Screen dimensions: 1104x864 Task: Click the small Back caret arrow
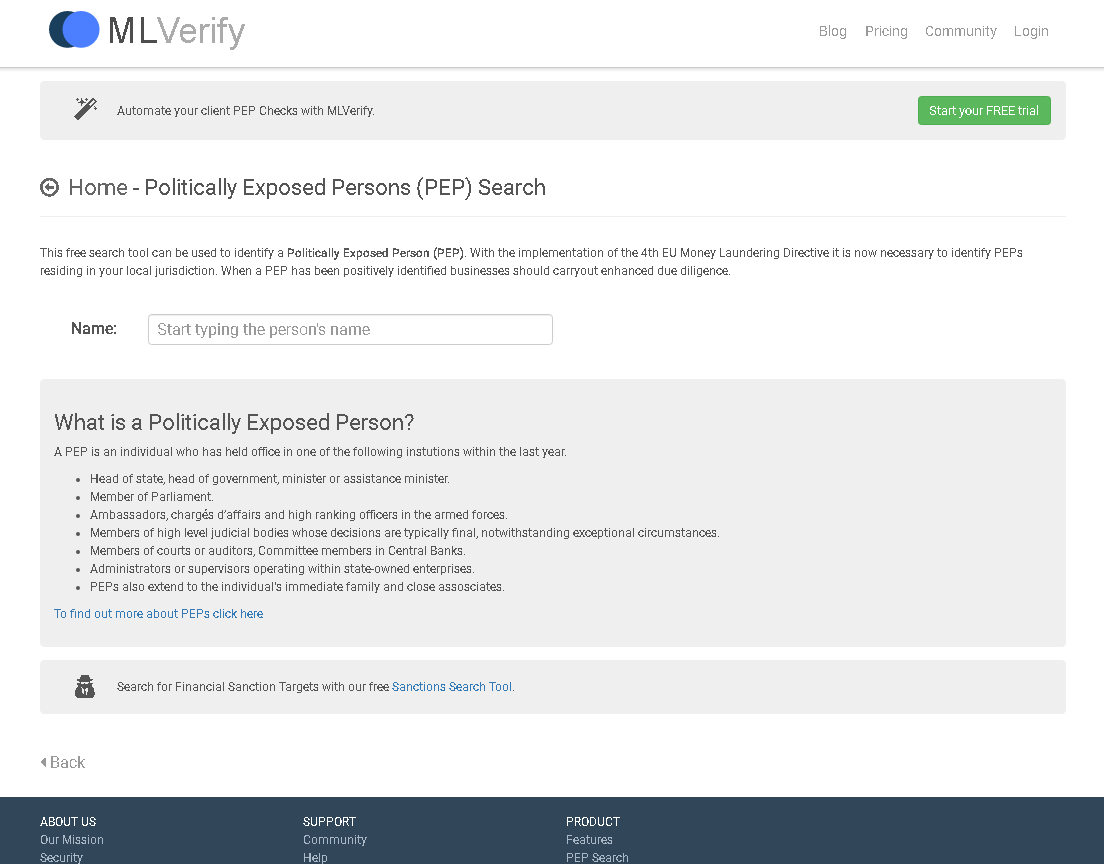pos(43,762)
